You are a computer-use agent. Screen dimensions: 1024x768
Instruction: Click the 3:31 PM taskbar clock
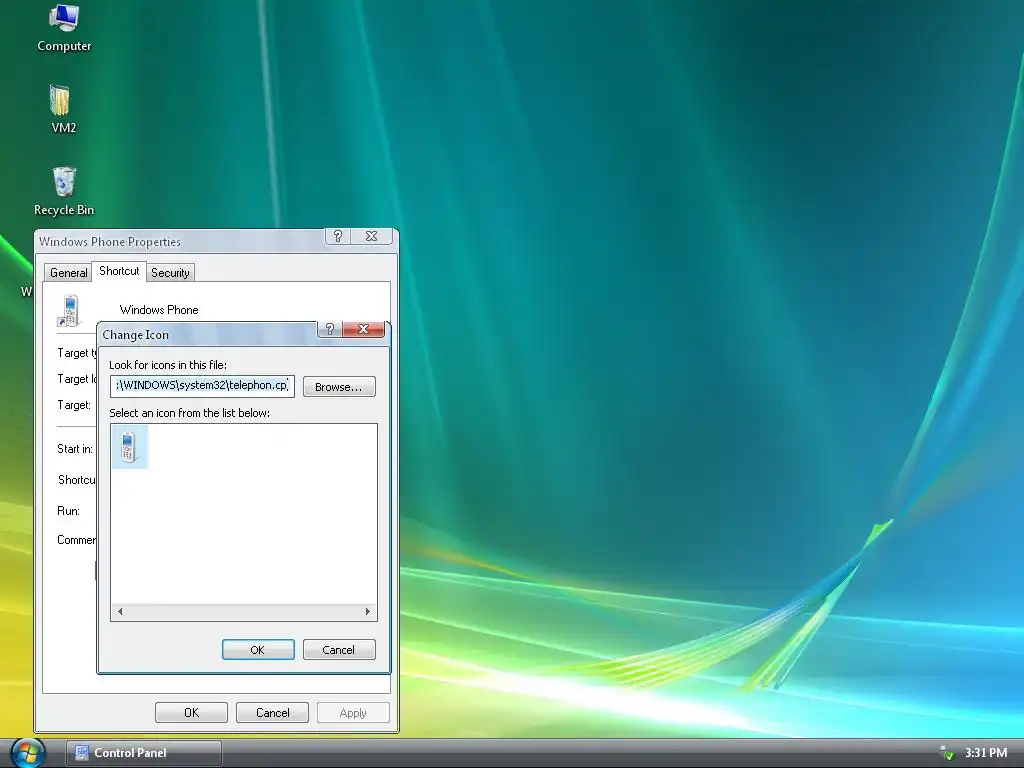(985, 753)
